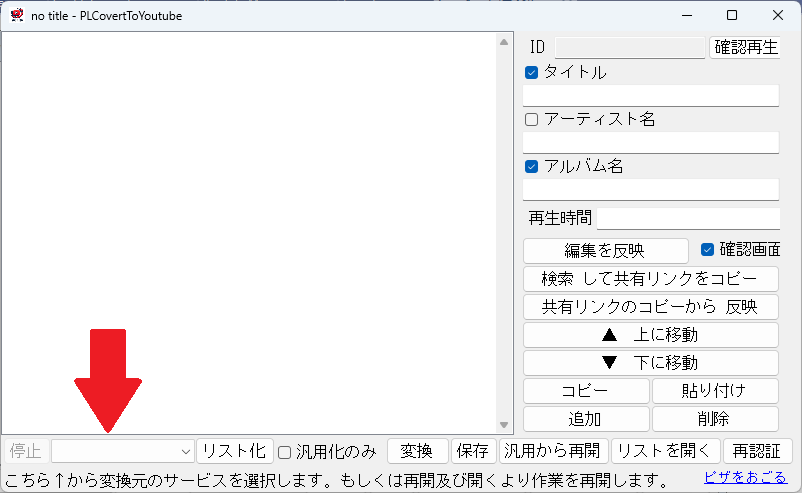This screenshot has width=802, height=493.
Task: Disable the 確認画面 checkbox
Action: point(708,249)
